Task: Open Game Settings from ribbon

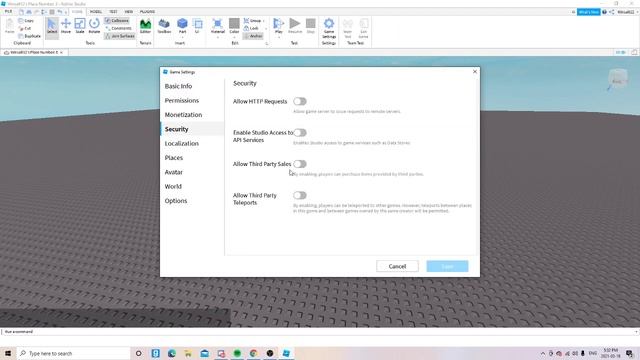Action: [329, 28]
